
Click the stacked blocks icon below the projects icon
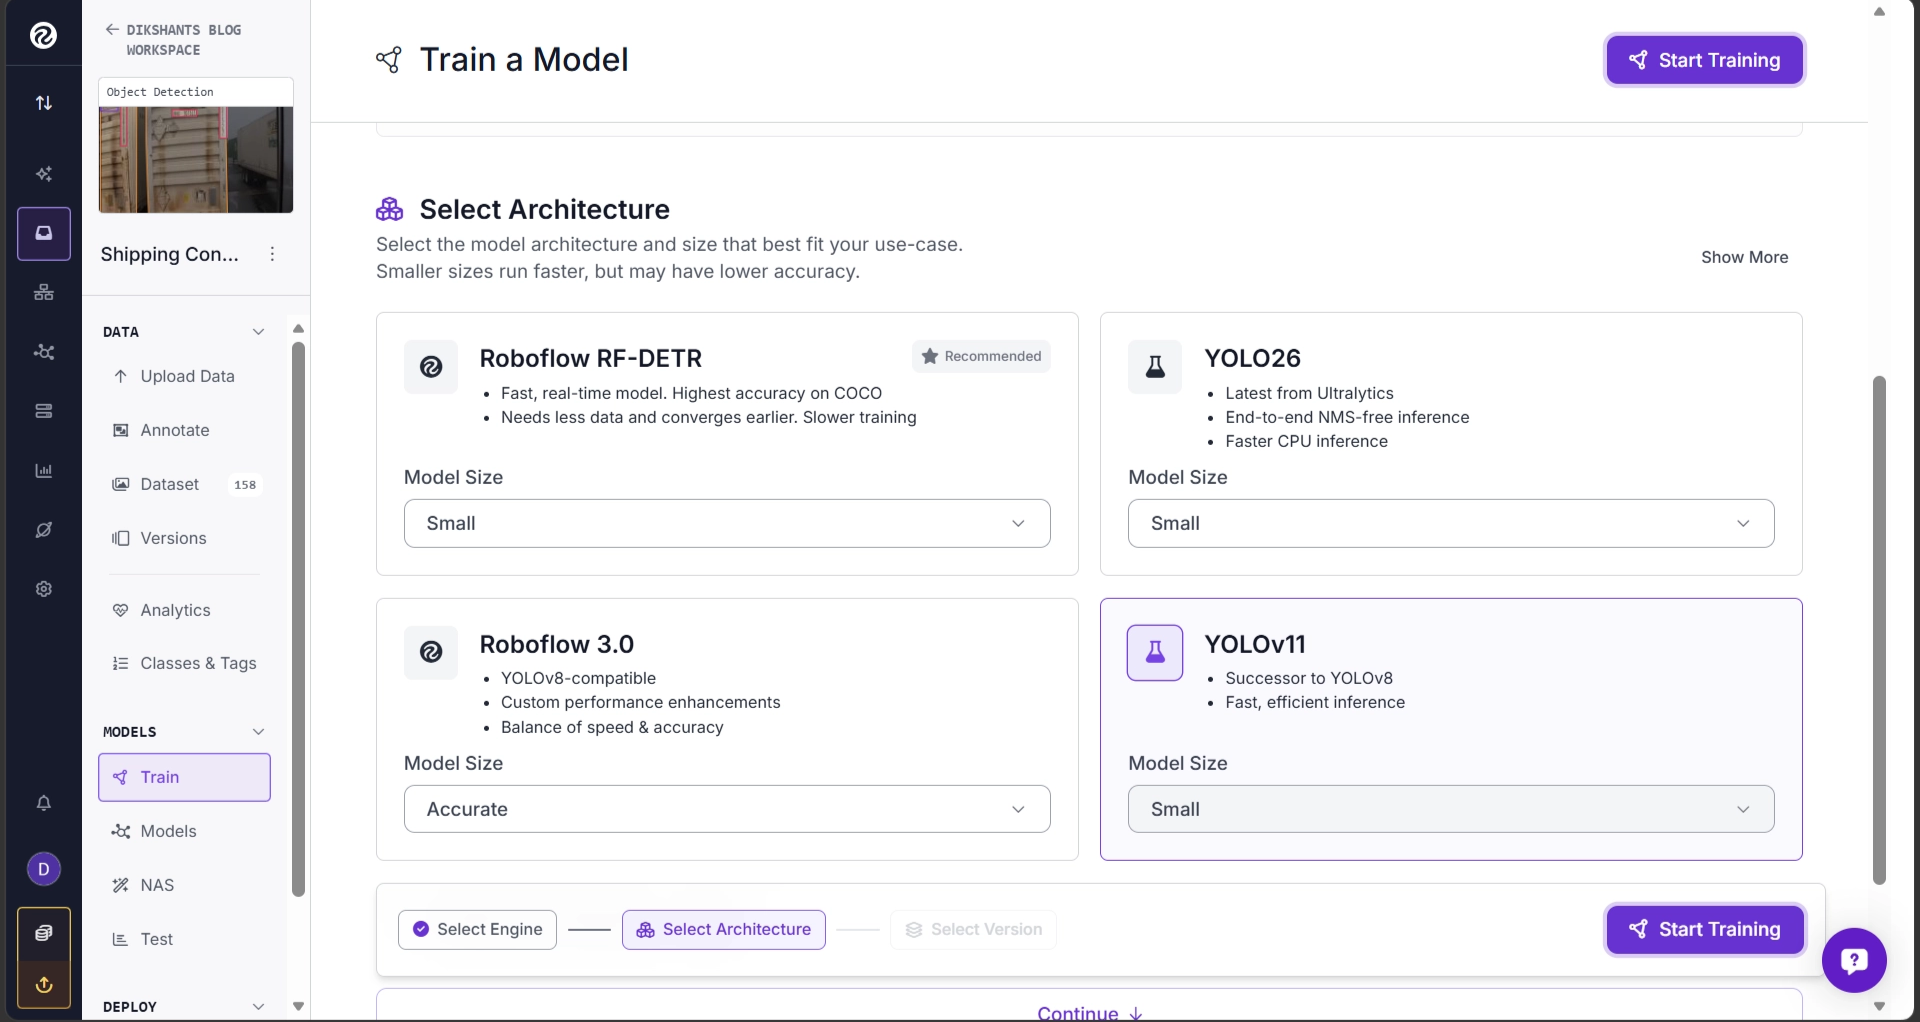tap(44, 292)
